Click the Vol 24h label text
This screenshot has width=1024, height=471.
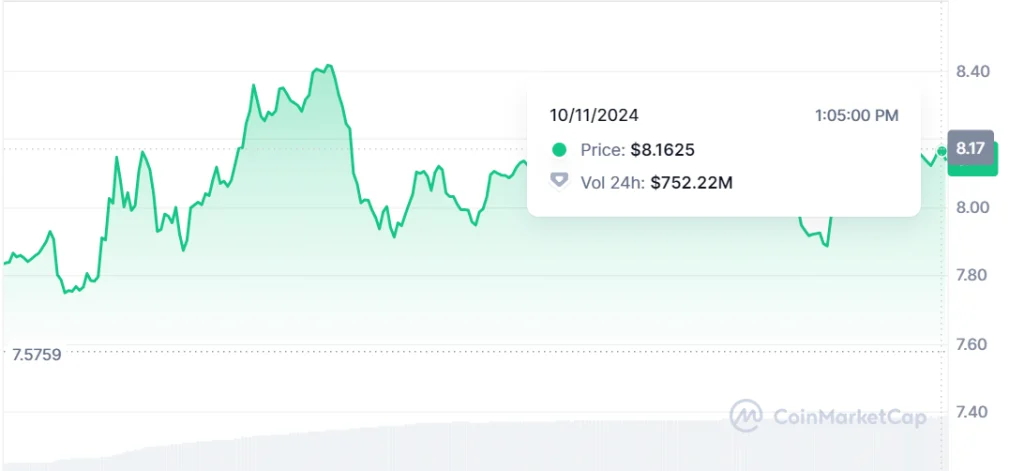point(611,182)
